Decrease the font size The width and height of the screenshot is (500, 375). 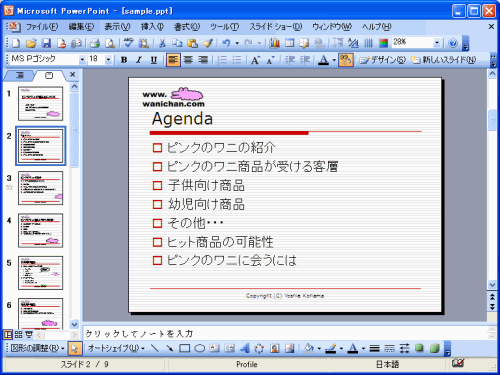coord(270,60)
